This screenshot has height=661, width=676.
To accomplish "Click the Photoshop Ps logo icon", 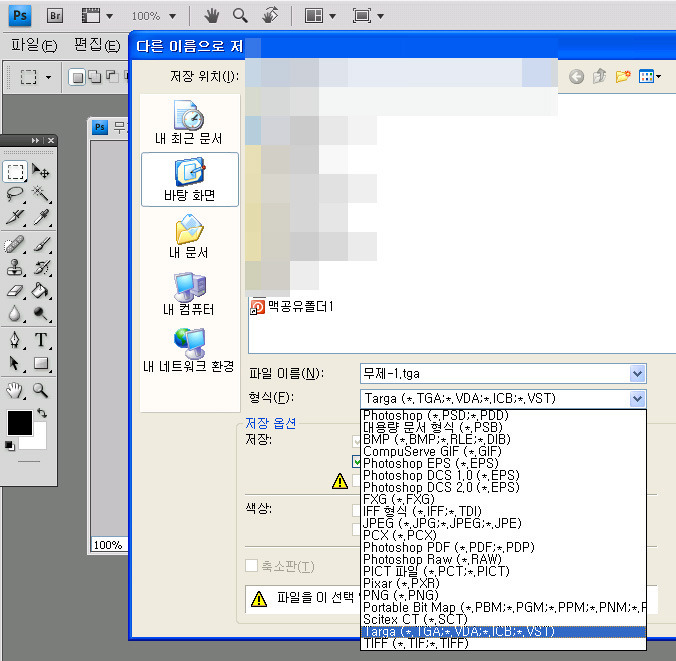I will click(20, 16).
